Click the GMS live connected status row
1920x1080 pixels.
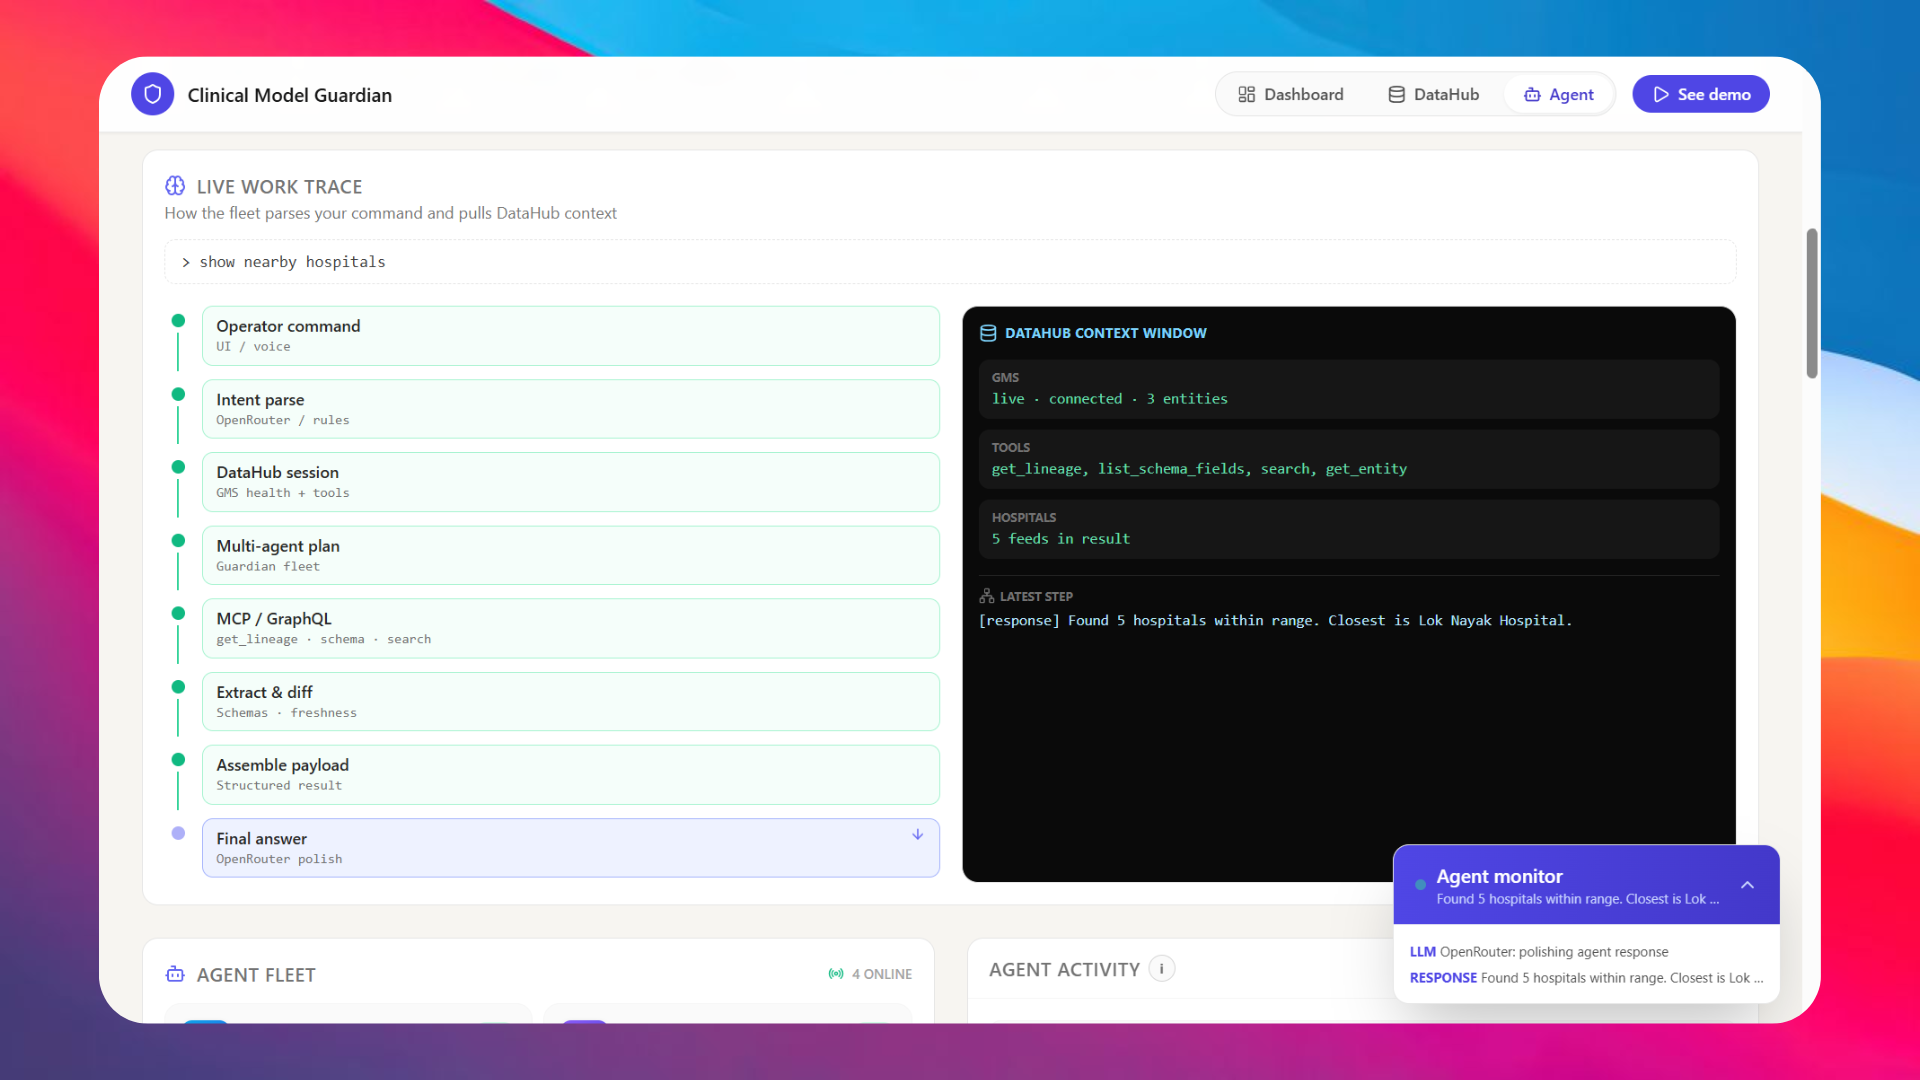tap(1348, 389)
